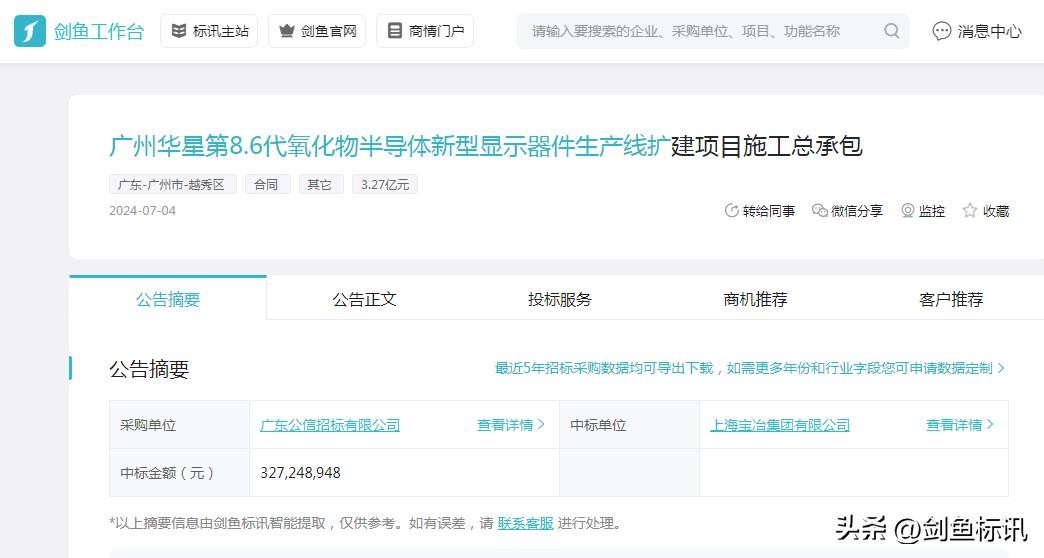
Task: Click the 公告摘要 section heading
Action: tap(149, 369)
